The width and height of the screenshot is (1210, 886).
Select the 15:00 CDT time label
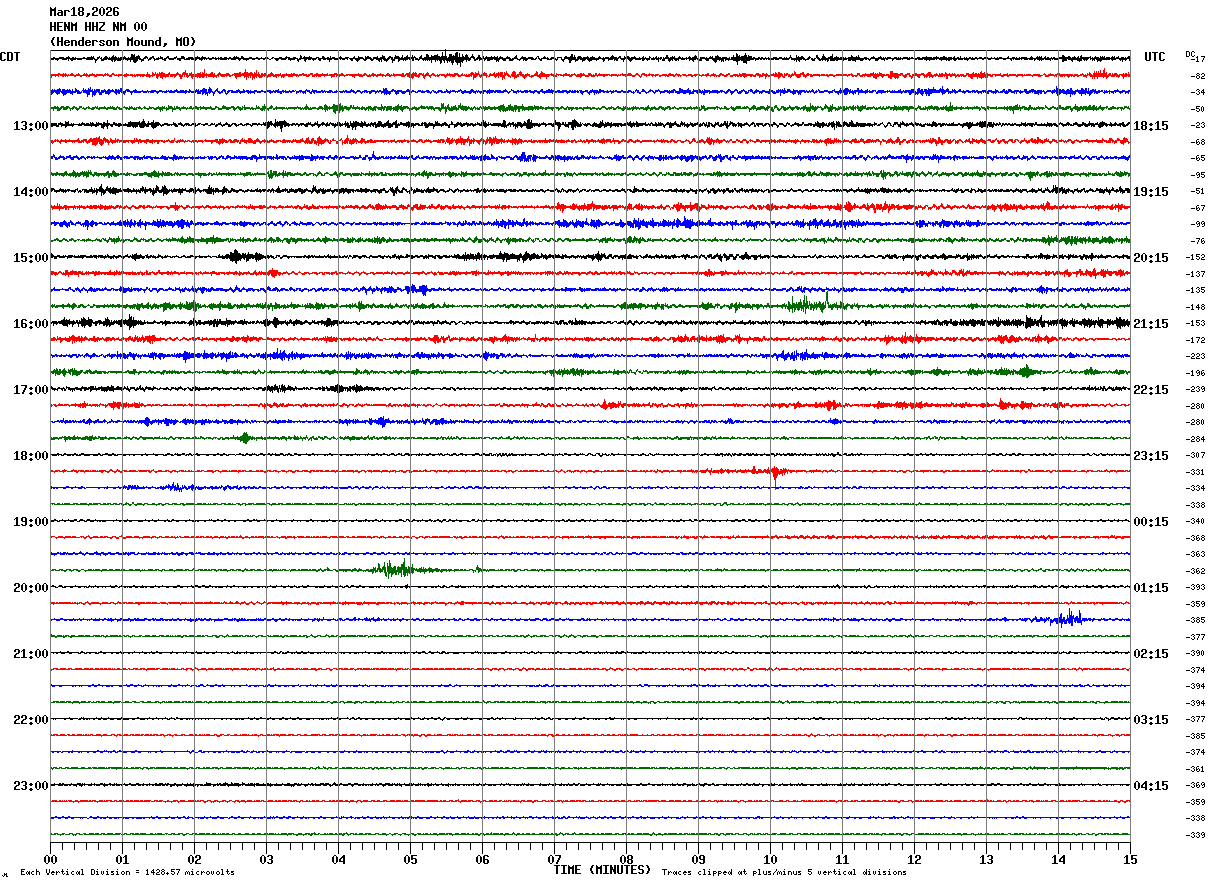30,258
